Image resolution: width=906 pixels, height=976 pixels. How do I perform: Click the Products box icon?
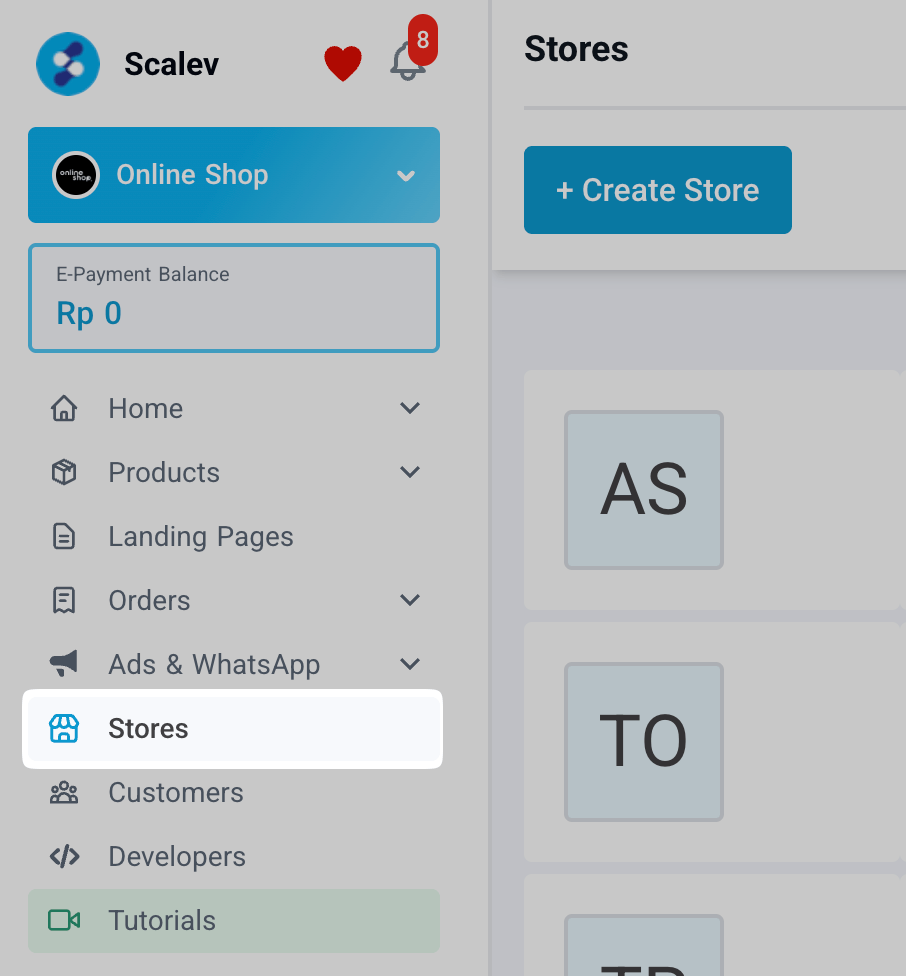click(64, 472)
